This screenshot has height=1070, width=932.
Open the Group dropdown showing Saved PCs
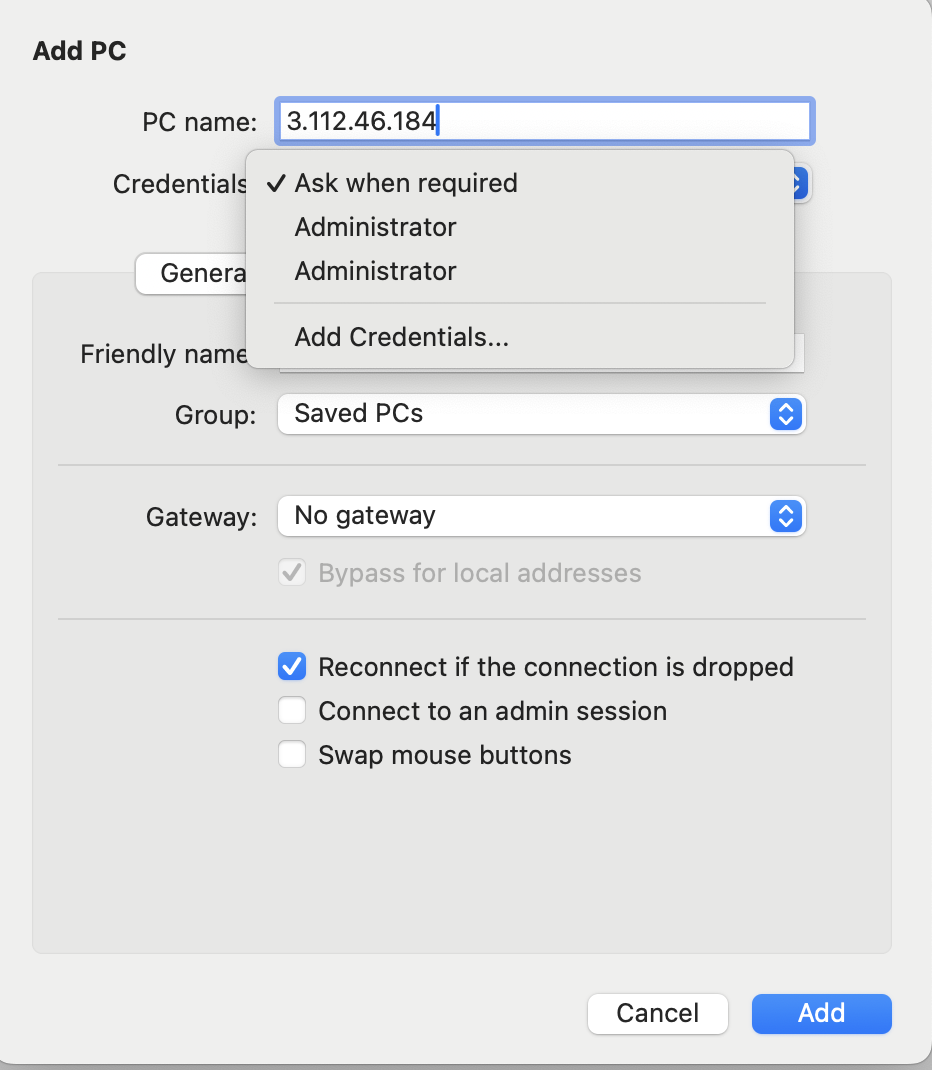pyautogui.click(x=541, y=414)
